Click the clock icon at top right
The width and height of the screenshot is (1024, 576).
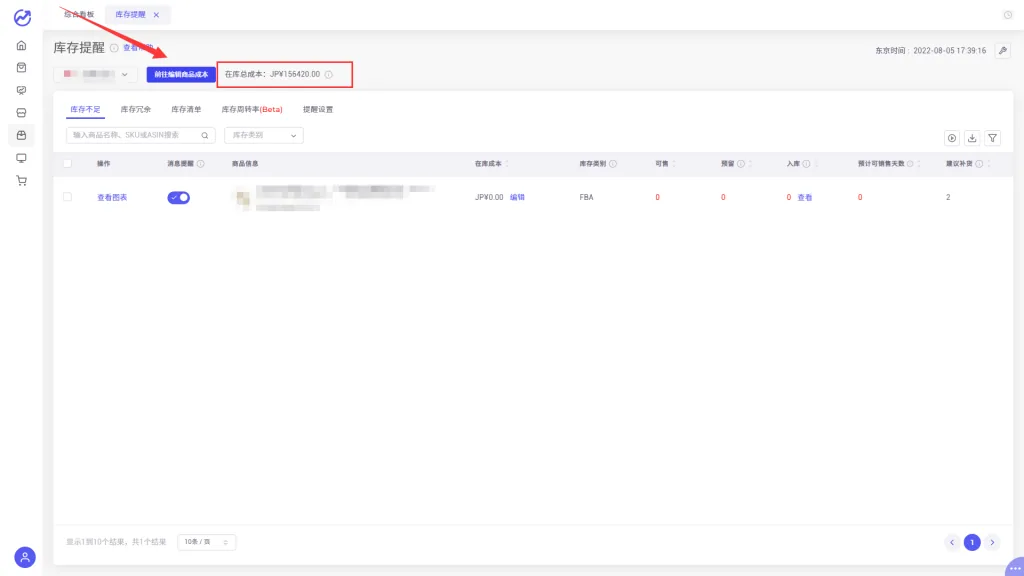[x=1008, y=14]
